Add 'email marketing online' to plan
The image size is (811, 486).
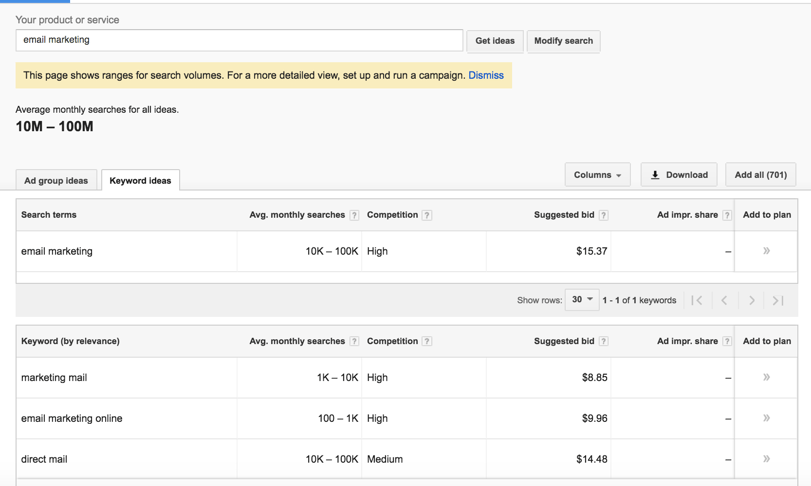(x=766, y=418)
